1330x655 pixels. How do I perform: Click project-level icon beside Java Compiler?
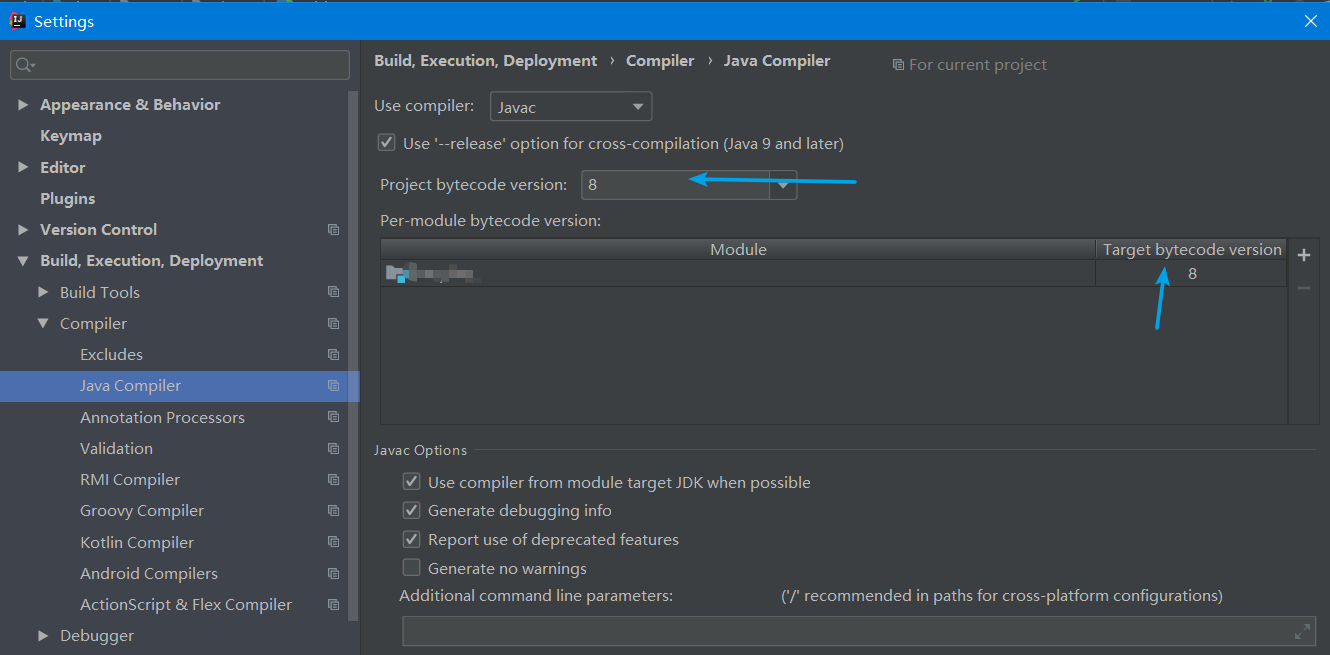[x=334, y=386]
